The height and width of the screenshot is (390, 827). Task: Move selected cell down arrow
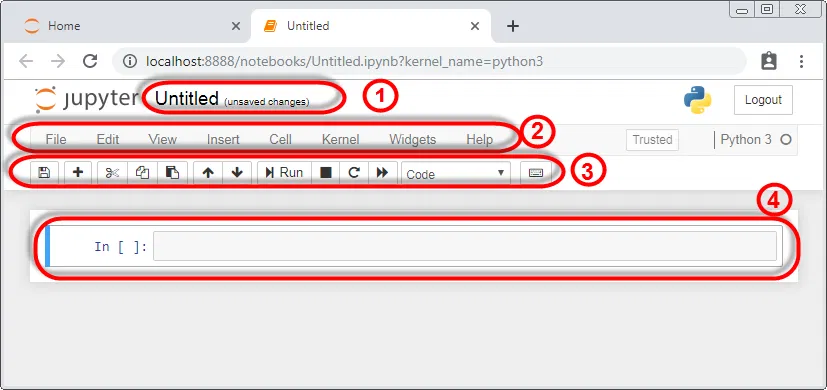point(237,173)
